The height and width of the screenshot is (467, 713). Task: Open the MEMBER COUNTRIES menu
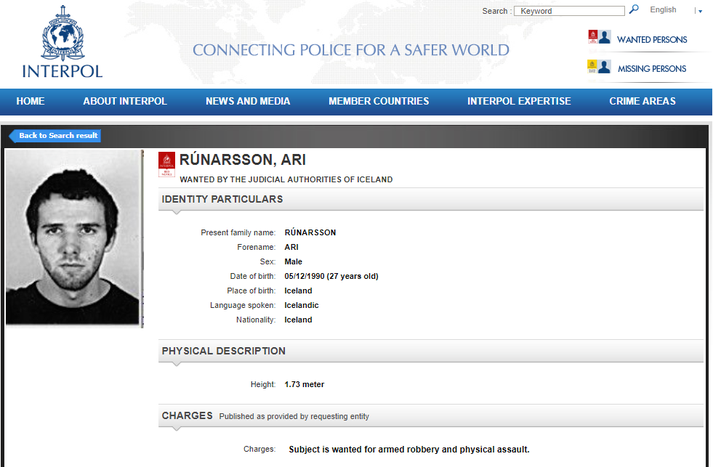pyautogui.click(x=378, y=101)
